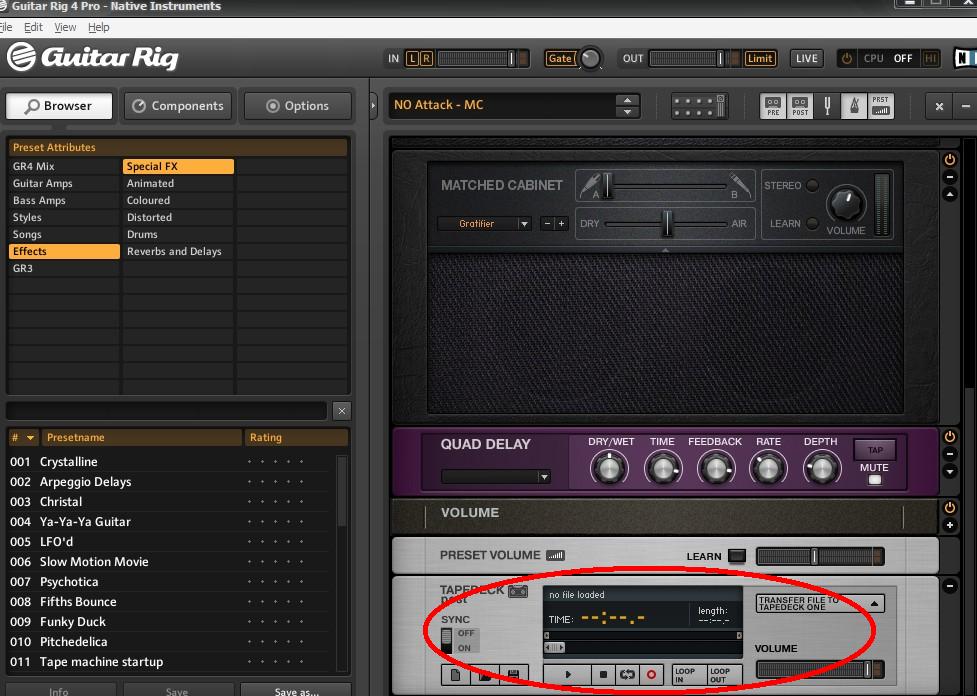Switch to the Browser tab

[59, 106]
